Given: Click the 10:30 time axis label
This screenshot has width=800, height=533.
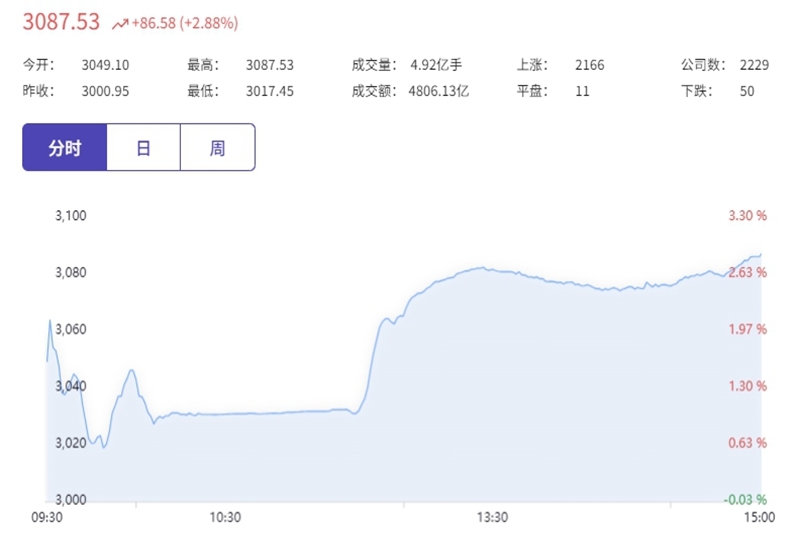Looking at the screenshot, I should click(x=225, y=517).
